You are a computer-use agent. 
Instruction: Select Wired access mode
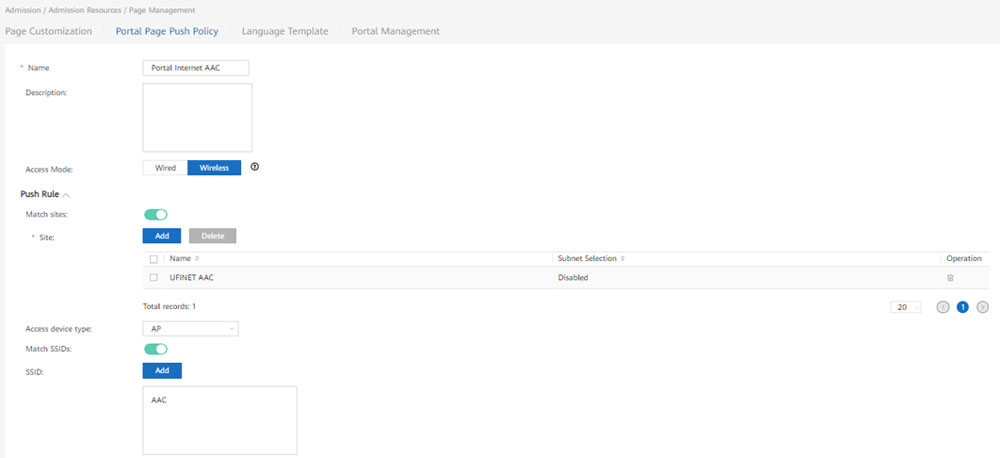point(165,168)
